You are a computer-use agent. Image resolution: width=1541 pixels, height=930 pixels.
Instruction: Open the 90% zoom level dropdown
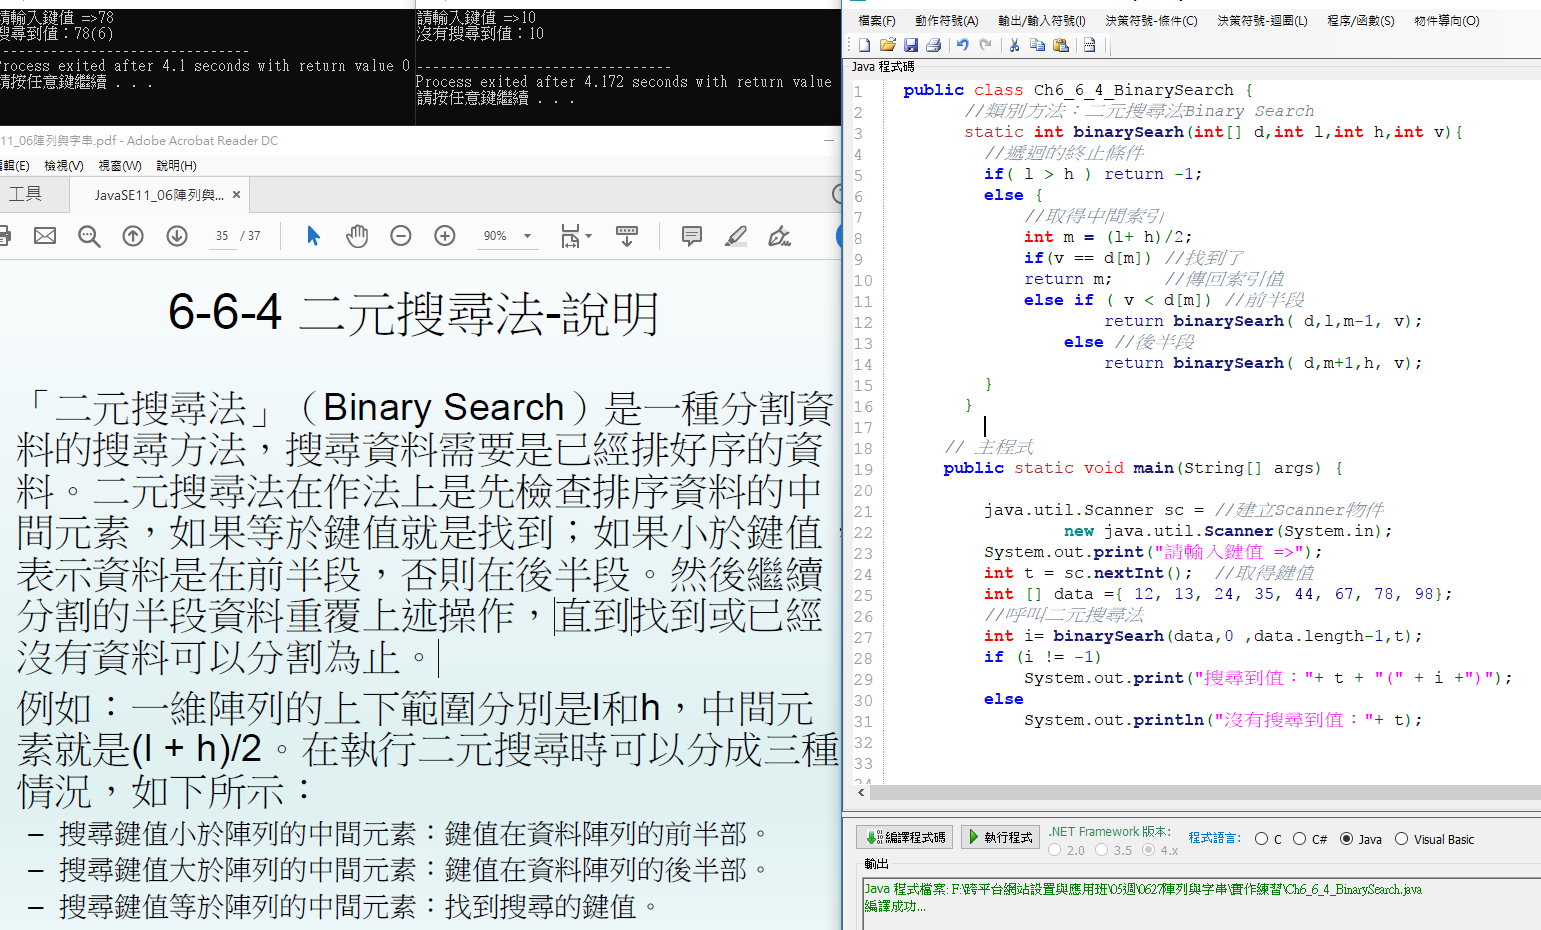(x=527, y=236)
